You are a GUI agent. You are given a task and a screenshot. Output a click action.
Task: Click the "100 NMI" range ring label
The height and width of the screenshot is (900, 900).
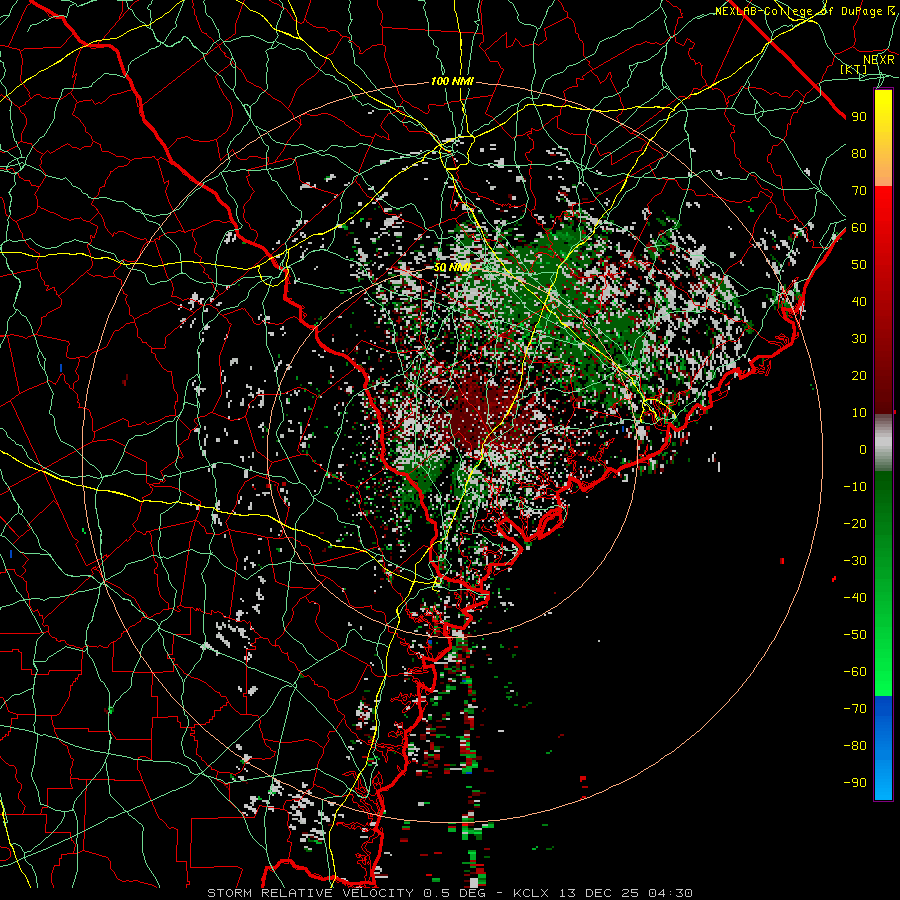click(452, 82)
